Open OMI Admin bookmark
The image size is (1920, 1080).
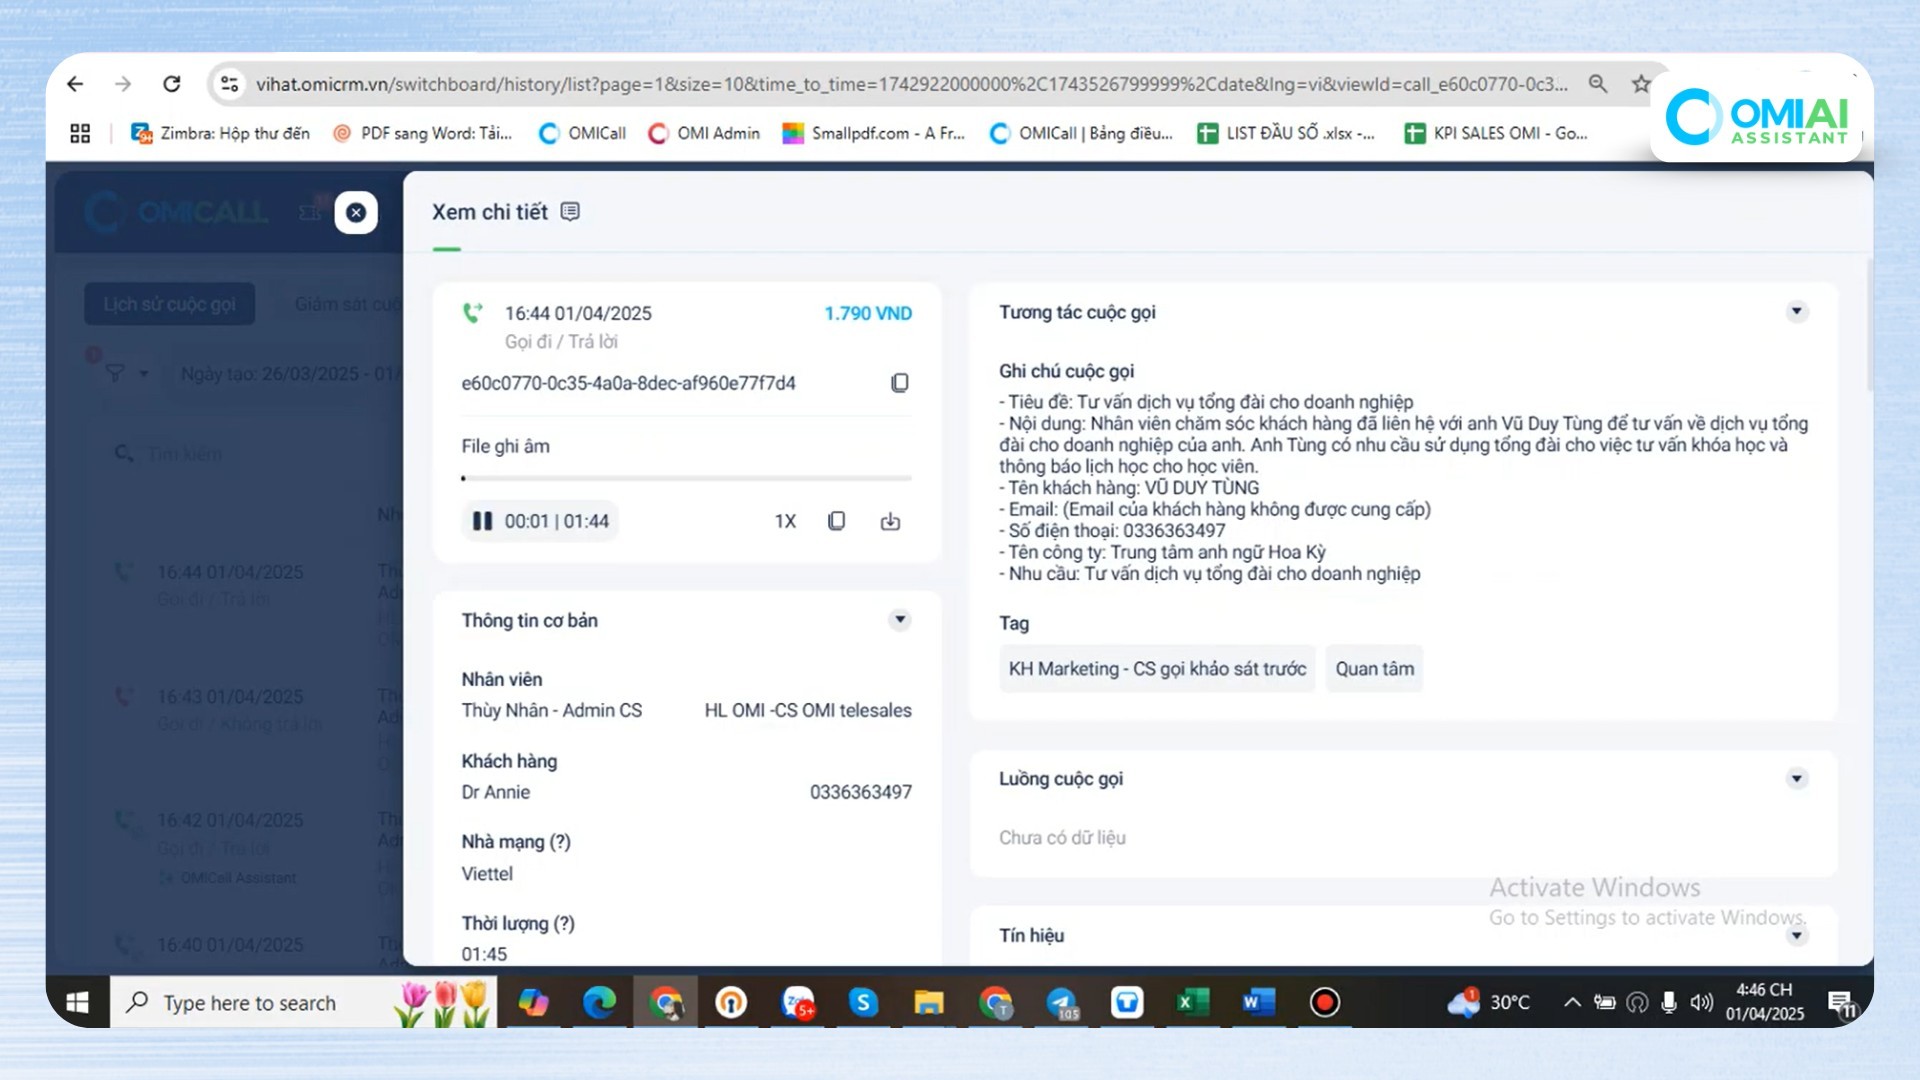click(704, 133)
